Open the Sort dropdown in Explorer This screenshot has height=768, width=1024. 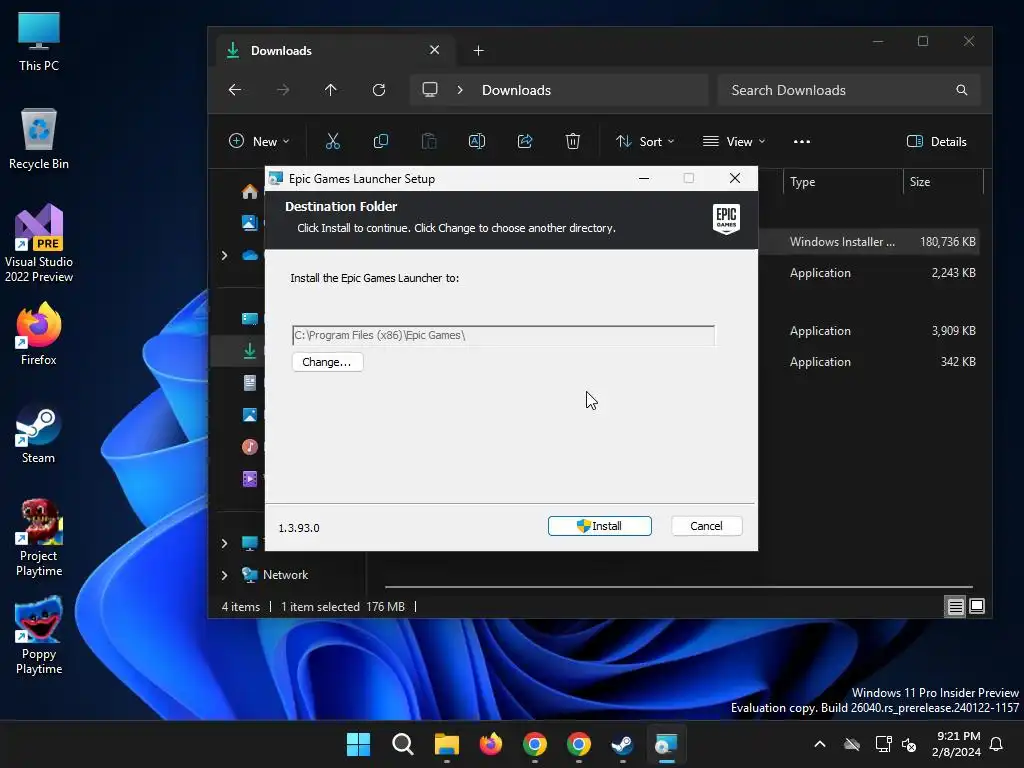(645, 141)
